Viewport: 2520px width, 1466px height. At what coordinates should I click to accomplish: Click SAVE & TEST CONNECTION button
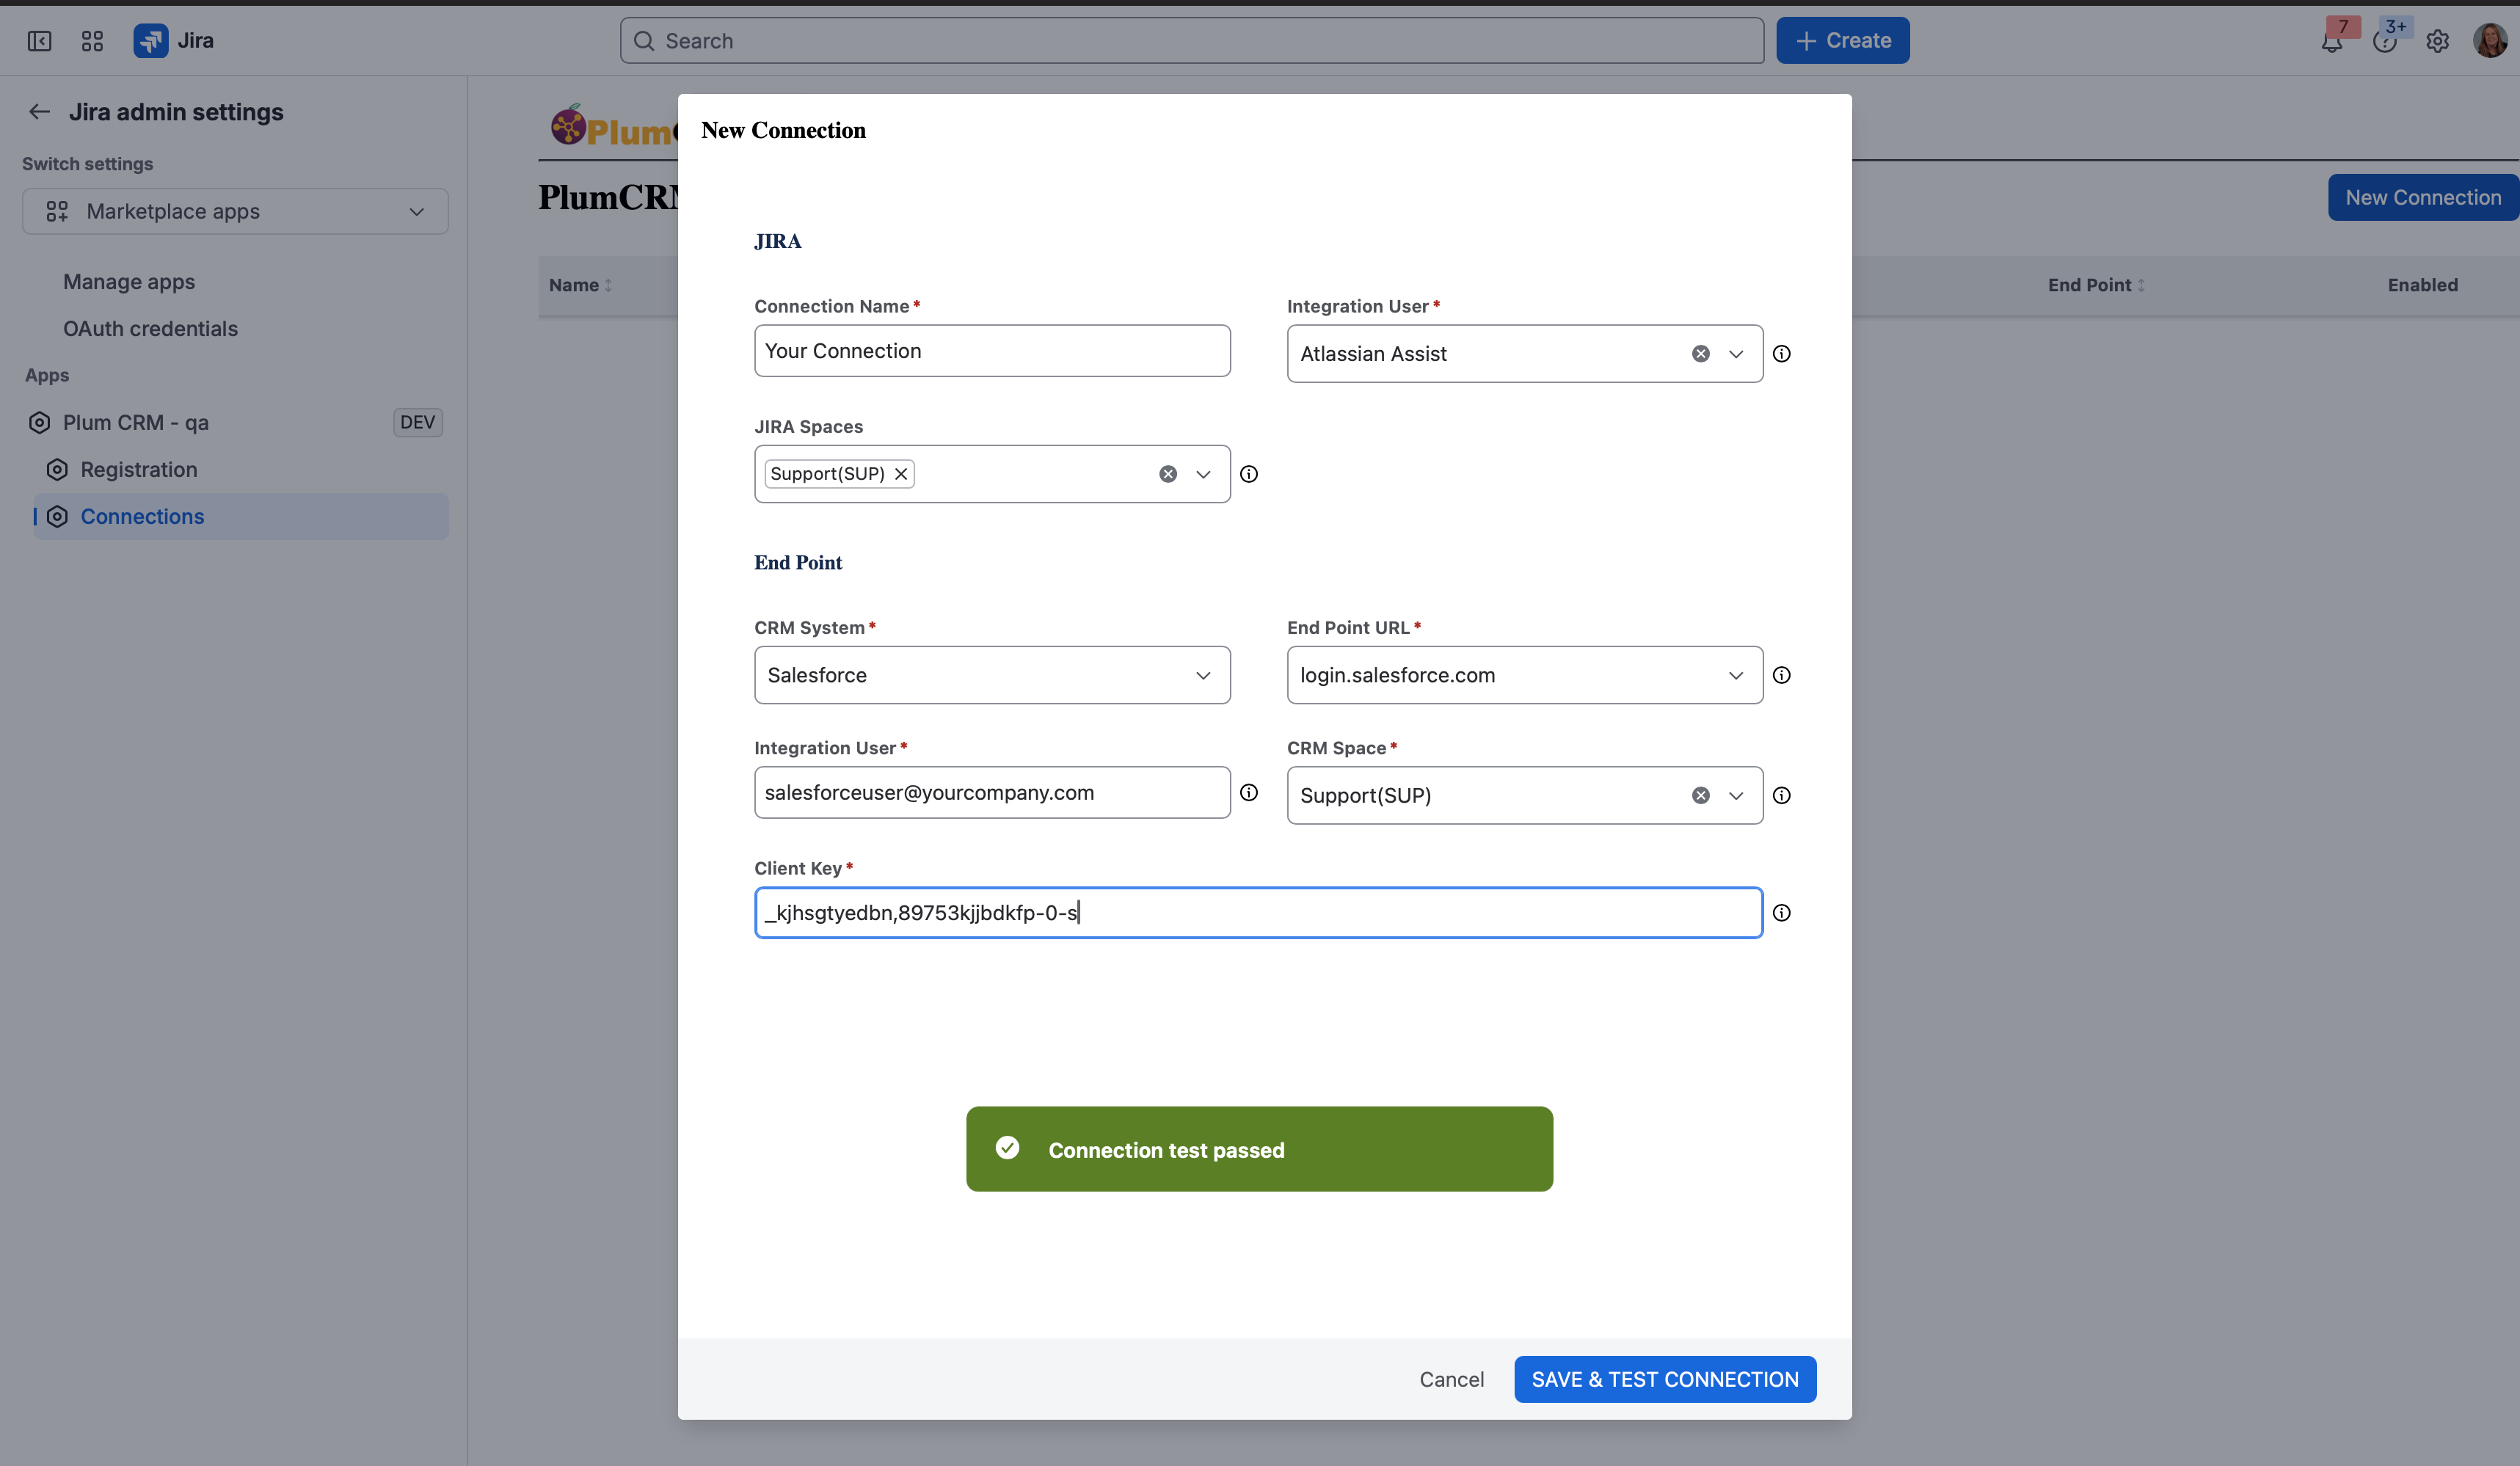[x=1665, y=1379]
